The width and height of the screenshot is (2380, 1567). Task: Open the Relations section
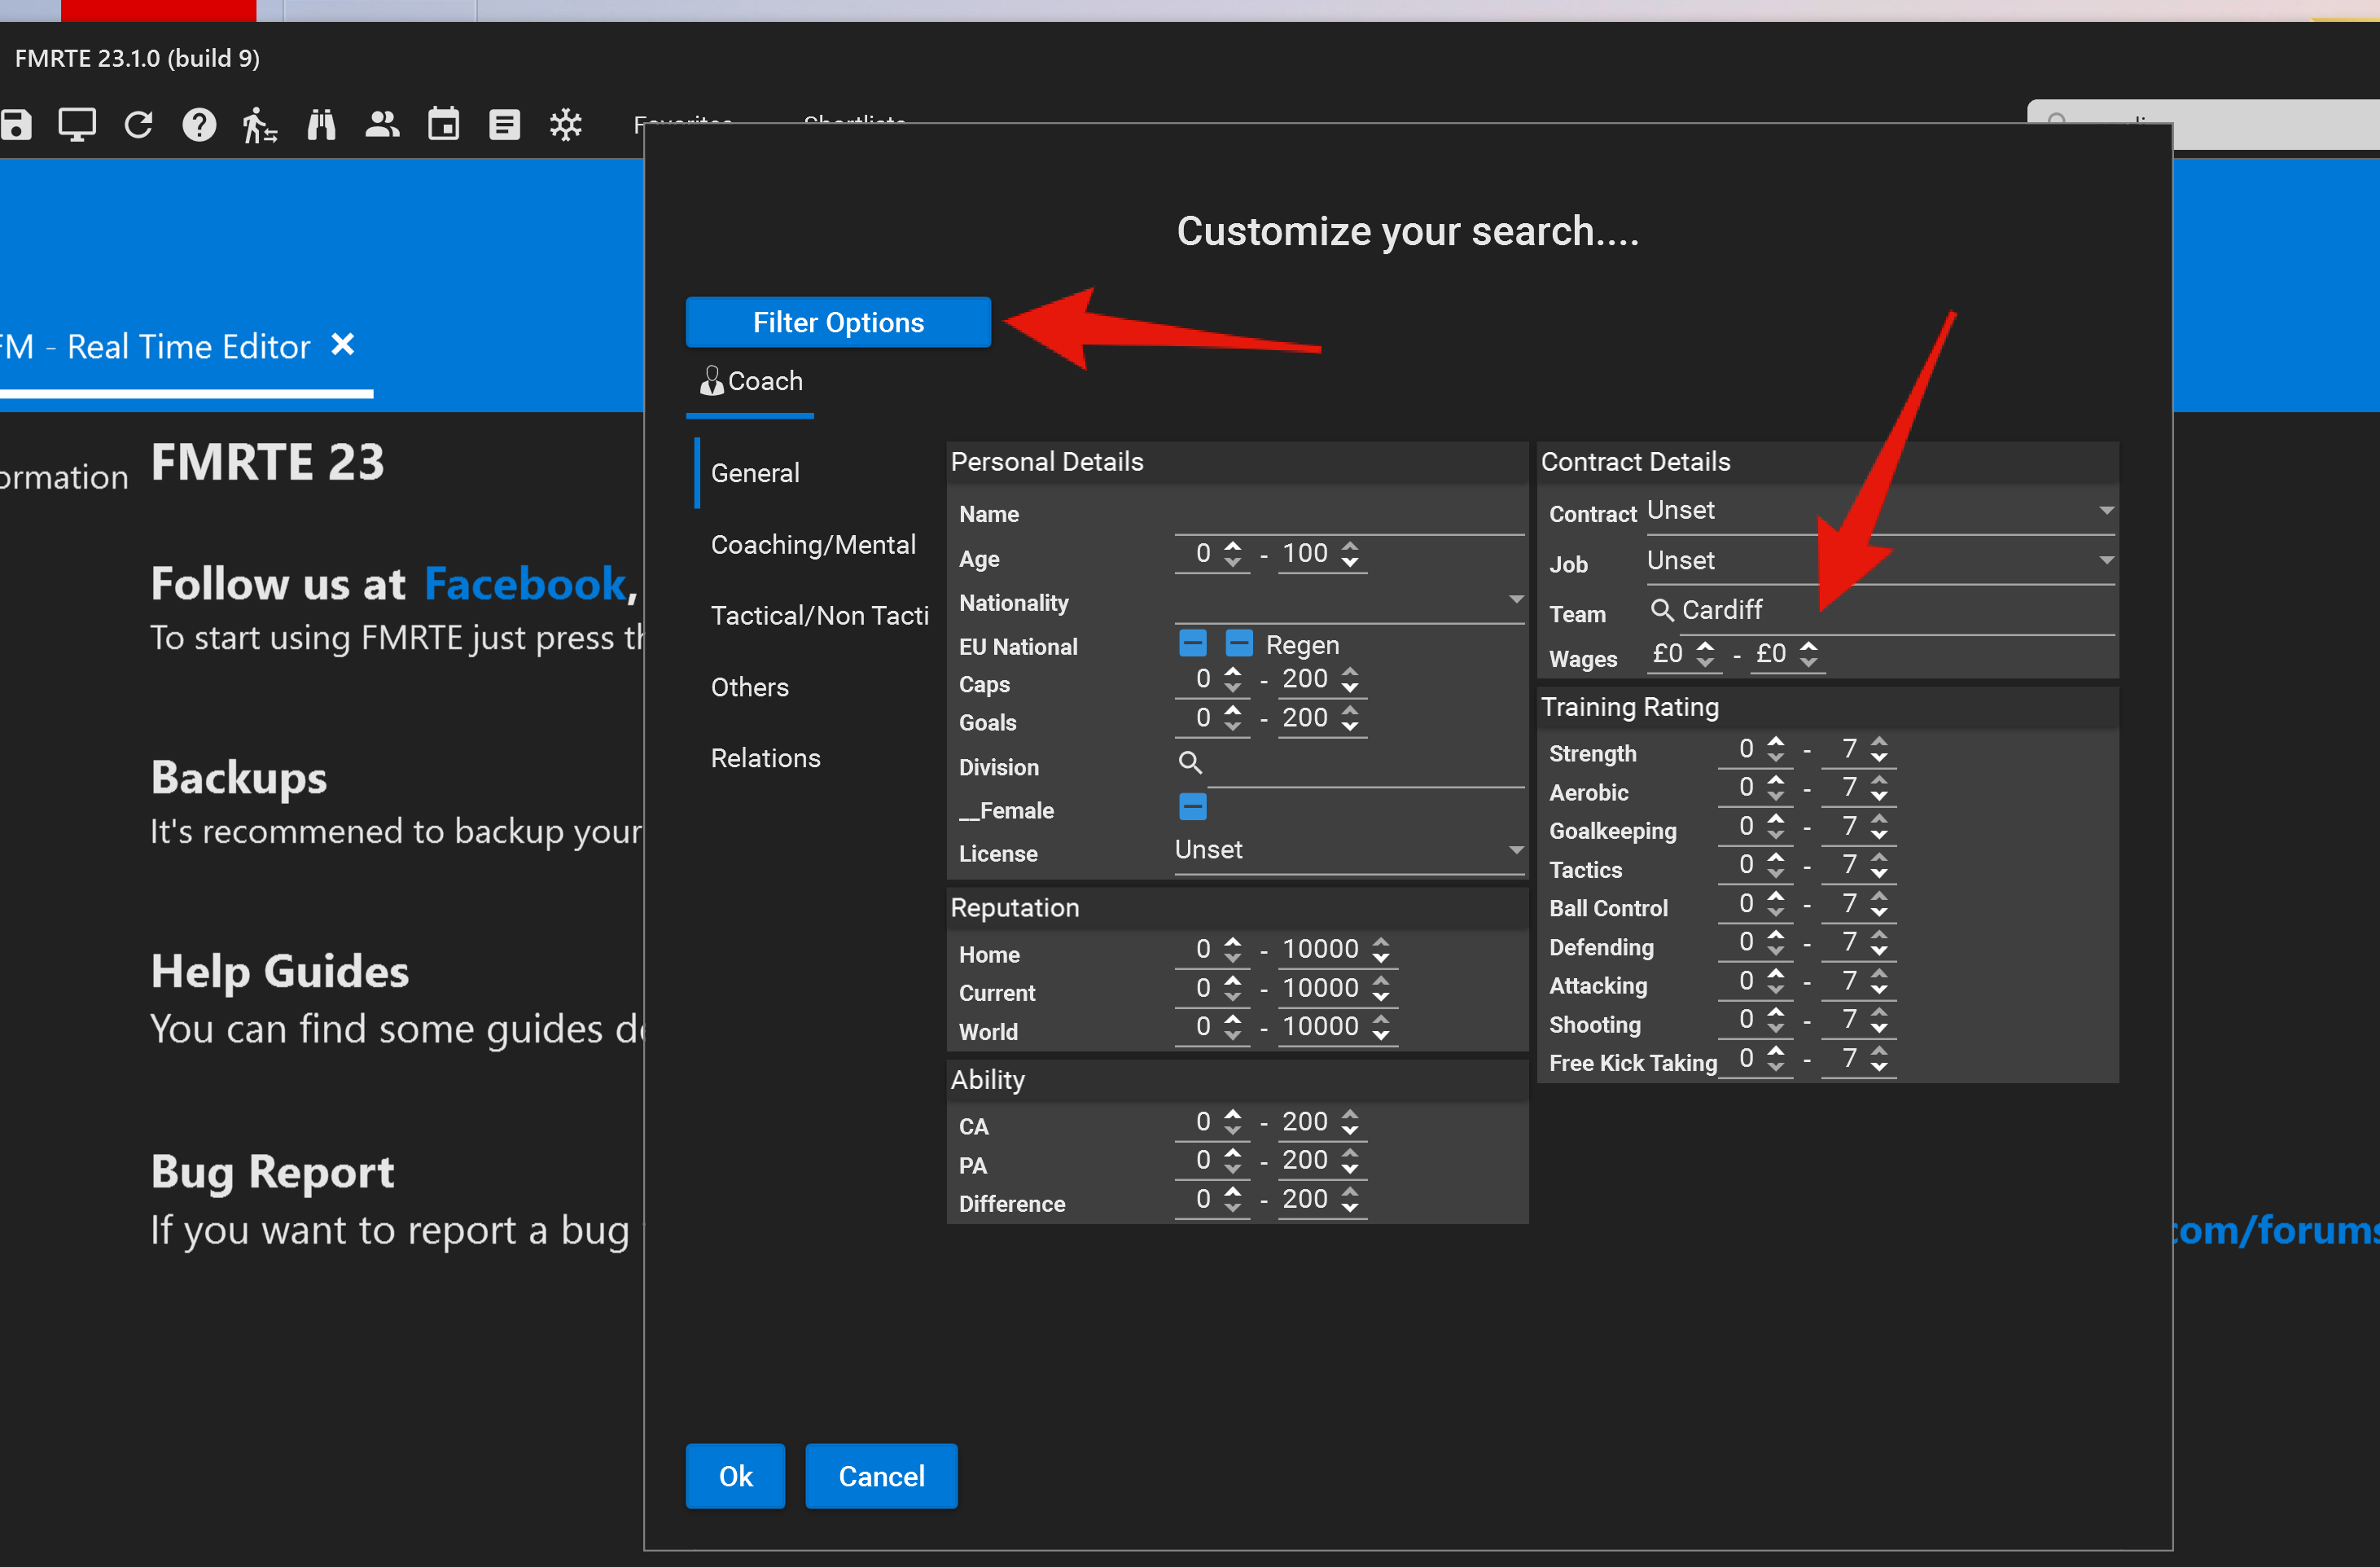click(x=765, y=758)
